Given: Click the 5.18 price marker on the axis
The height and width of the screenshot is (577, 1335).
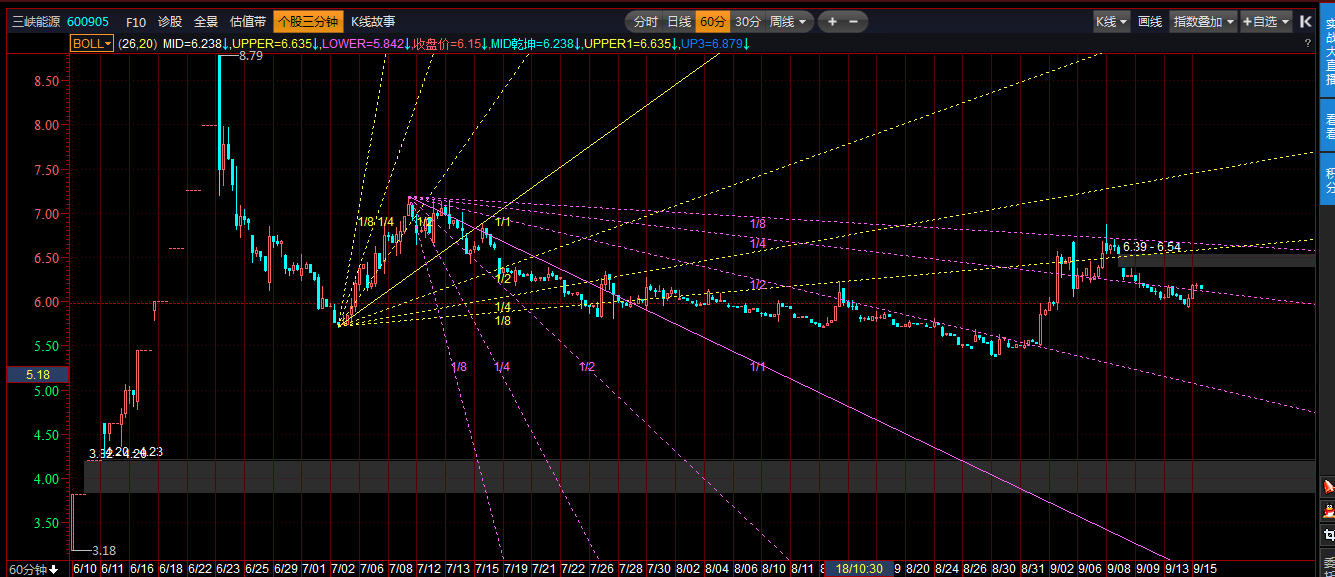Looking at the screenshot, I should 37,375.
